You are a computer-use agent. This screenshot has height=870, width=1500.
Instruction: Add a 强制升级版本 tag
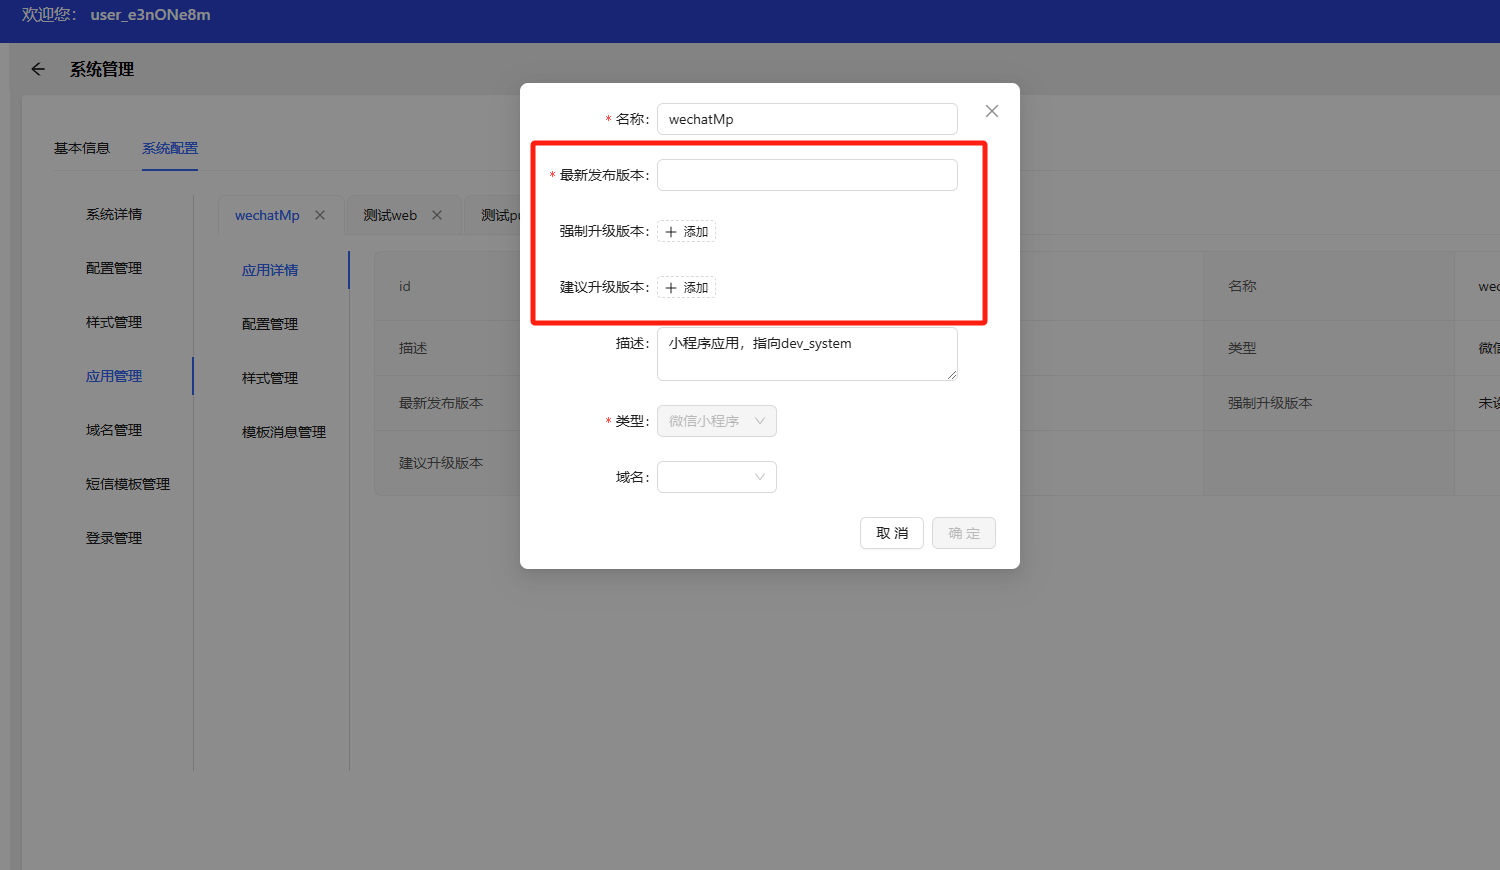[686, 232]
